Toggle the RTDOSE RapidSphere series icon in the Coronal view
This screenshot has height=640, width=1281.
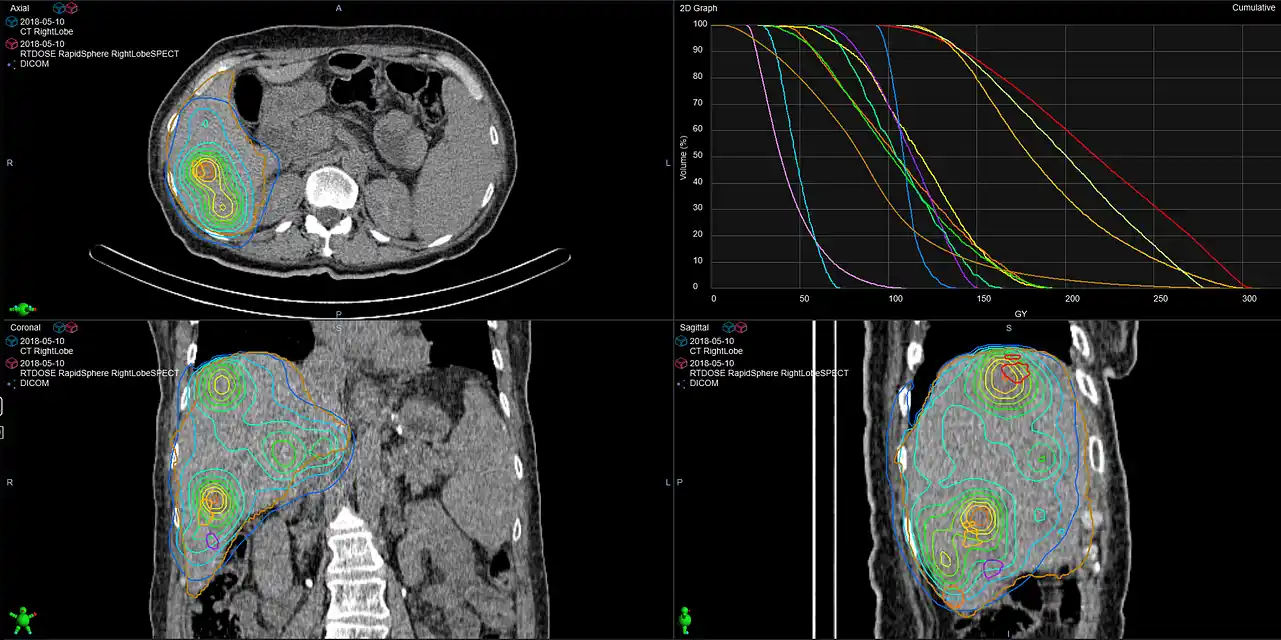tap(11, 364)
